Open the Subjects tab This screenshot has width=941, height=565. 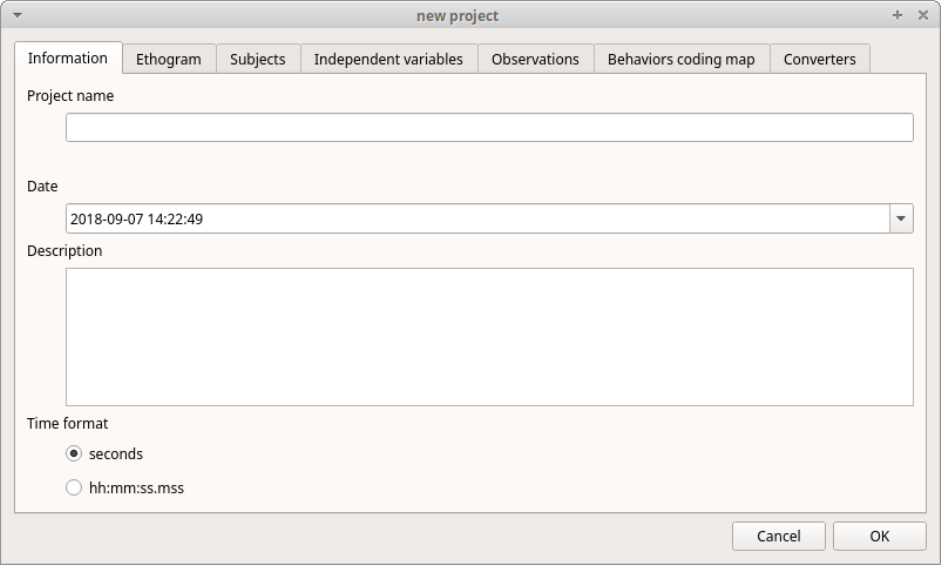click(x=257, y=59)
